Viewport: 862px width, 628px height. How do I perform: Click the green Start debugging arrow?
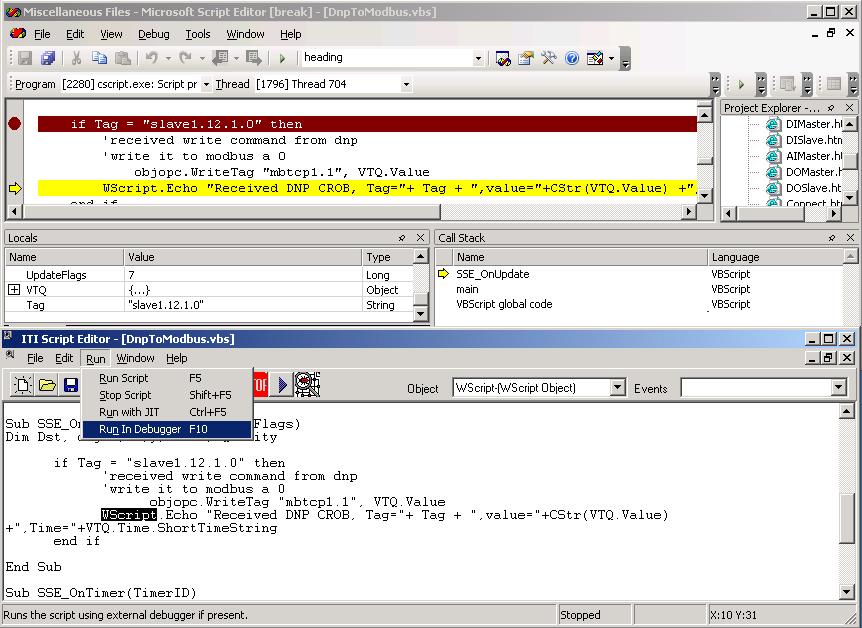click(x=283, y=58)
